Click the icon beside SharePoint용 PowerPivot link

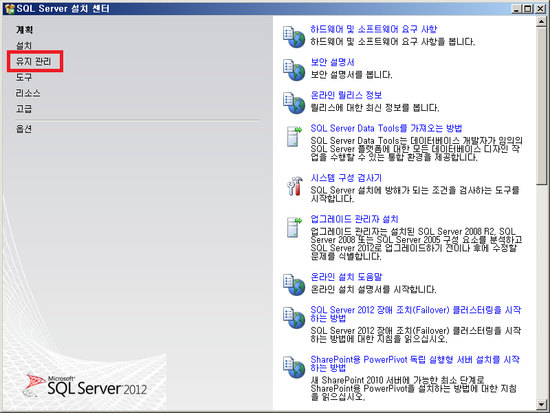pos(294,367)
